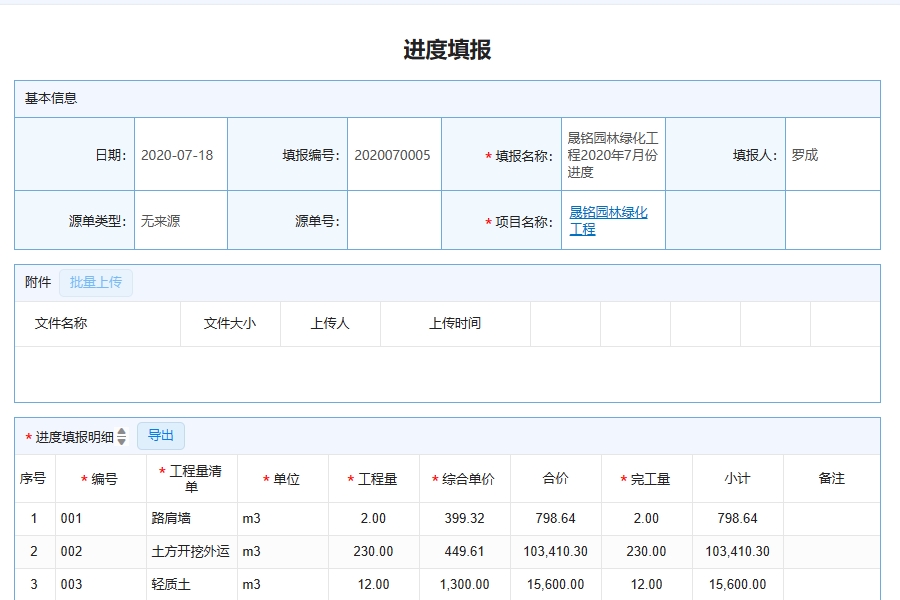Image resolution: width=900 pixels, height=600 pixels.
Task: Select the 15,600.00 合价 cell
Action: [x=556, y=584]
